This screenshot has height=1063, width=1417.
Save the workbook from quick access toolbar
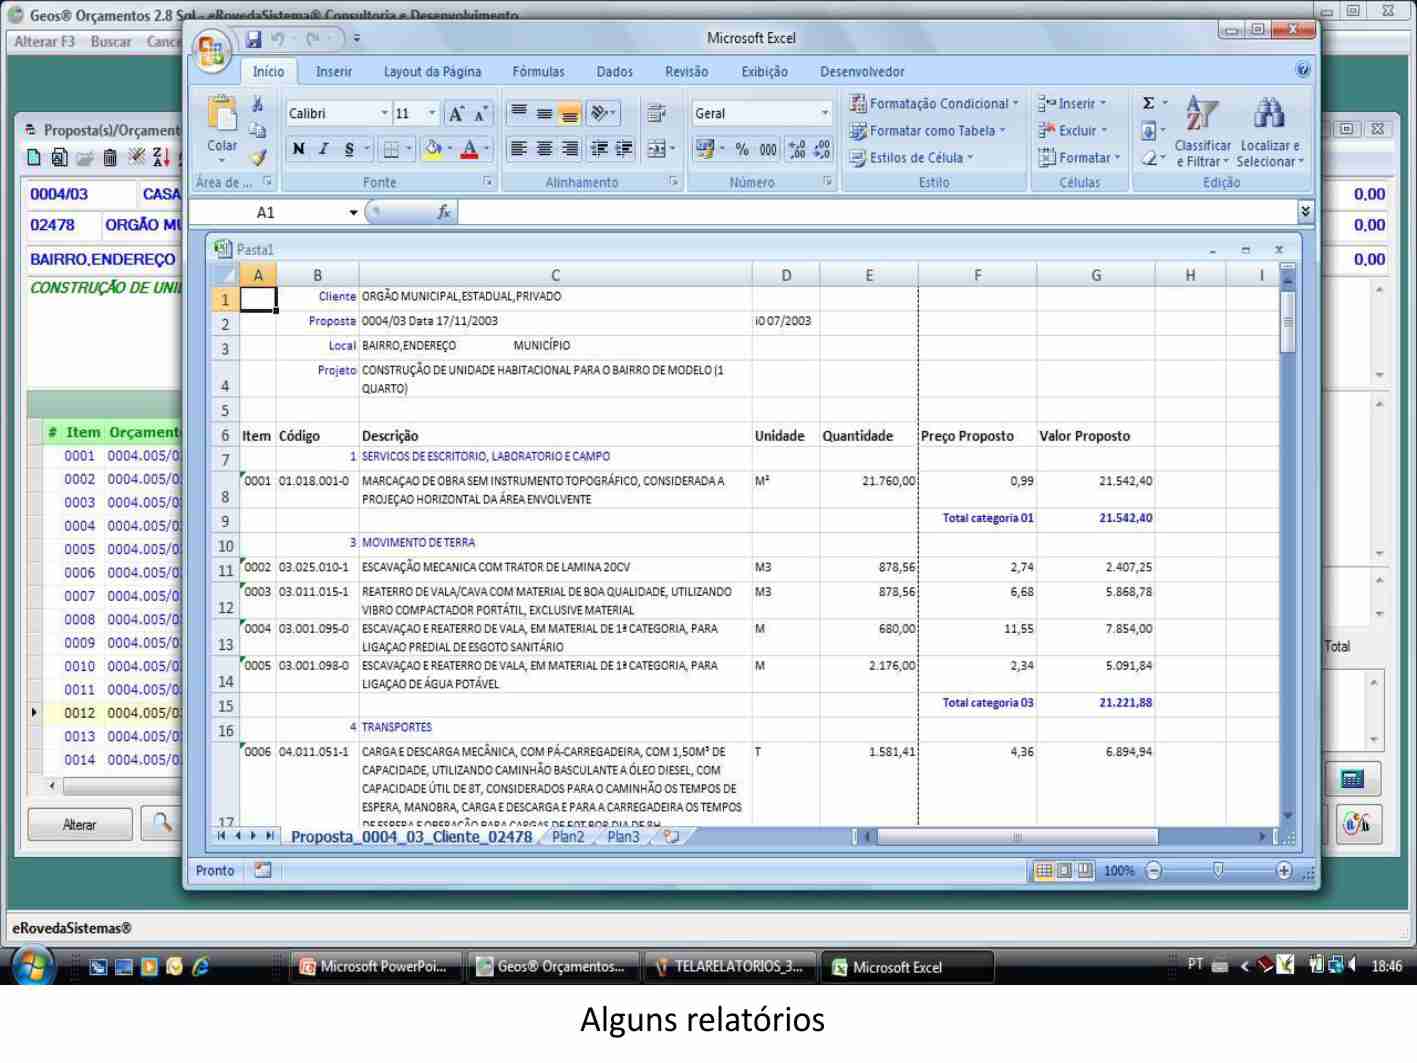[x=254, y=39]
